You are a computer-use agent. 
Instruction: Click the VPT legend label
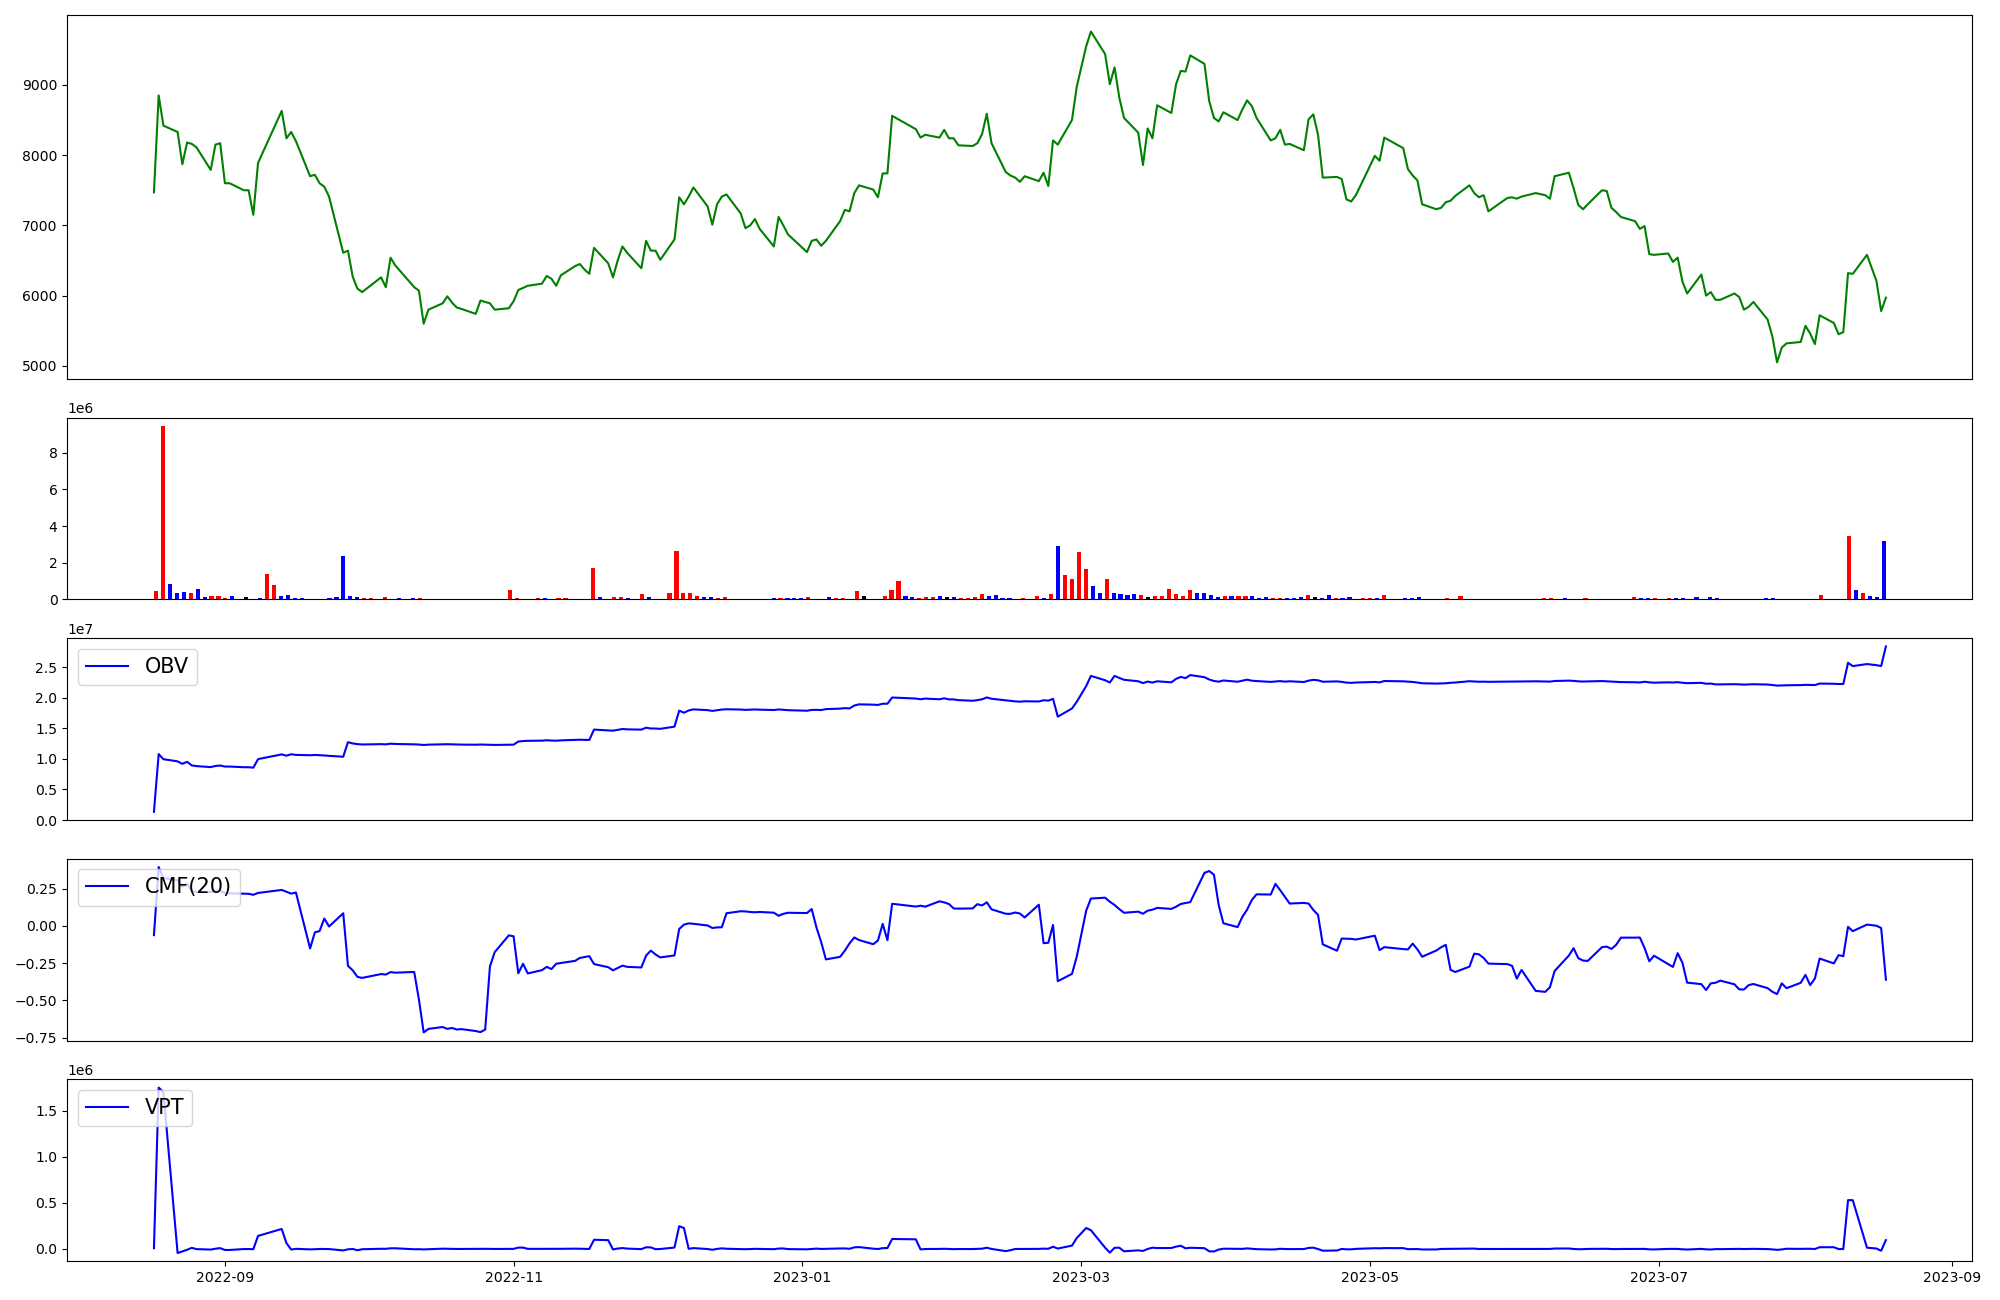click(x=164, y=1107)
